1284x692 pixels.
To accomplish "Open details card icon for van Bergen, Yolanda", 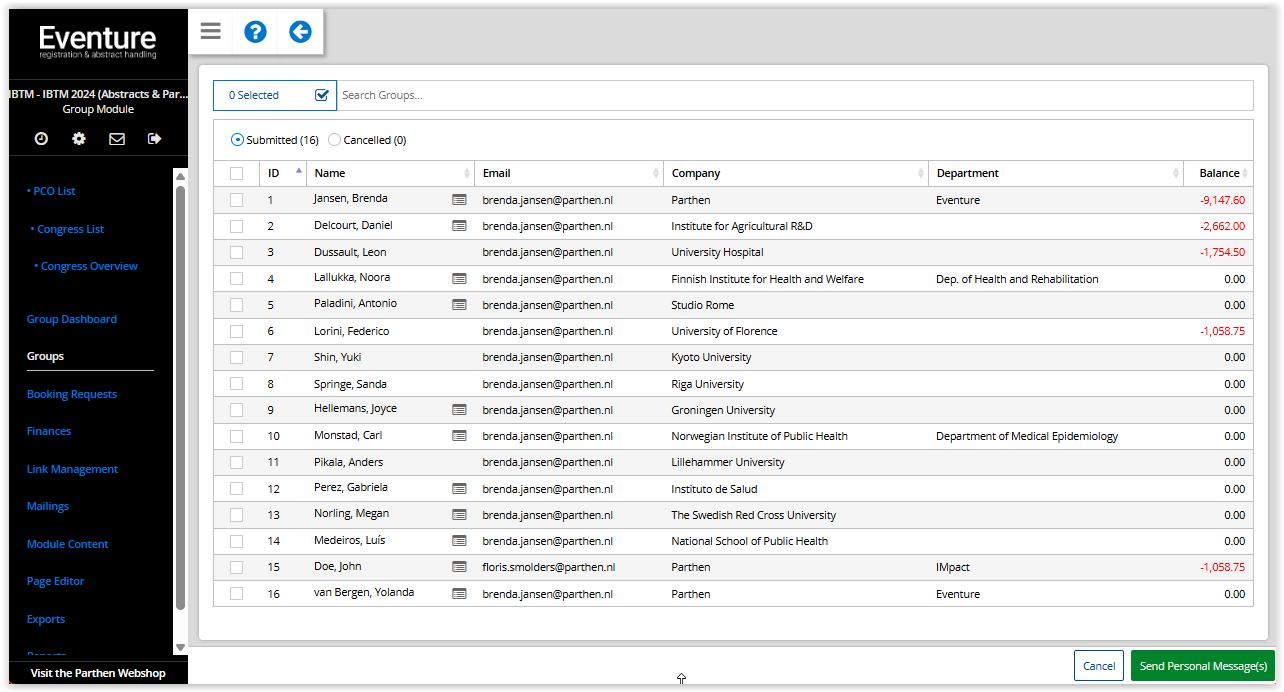I will tap(459, 593).
